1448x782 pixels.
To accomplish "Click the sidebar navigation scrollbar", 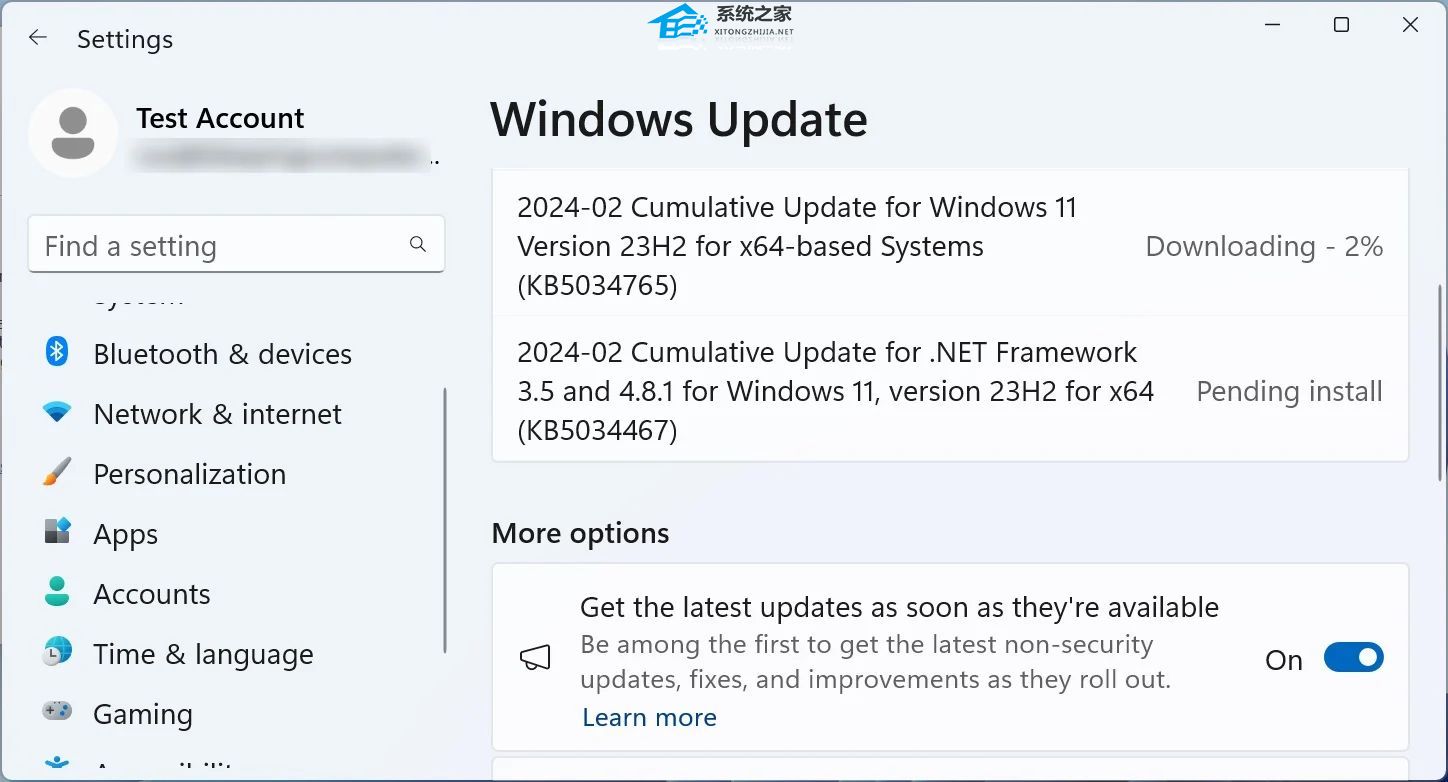I will tap(445, 520).
